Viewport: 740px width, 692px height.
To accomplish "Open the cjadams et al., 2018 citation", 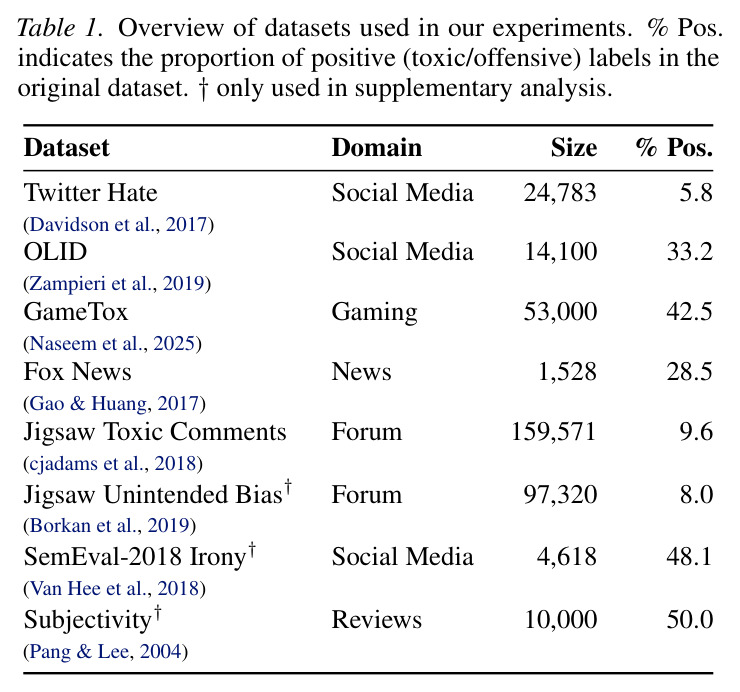I will 113,464.
